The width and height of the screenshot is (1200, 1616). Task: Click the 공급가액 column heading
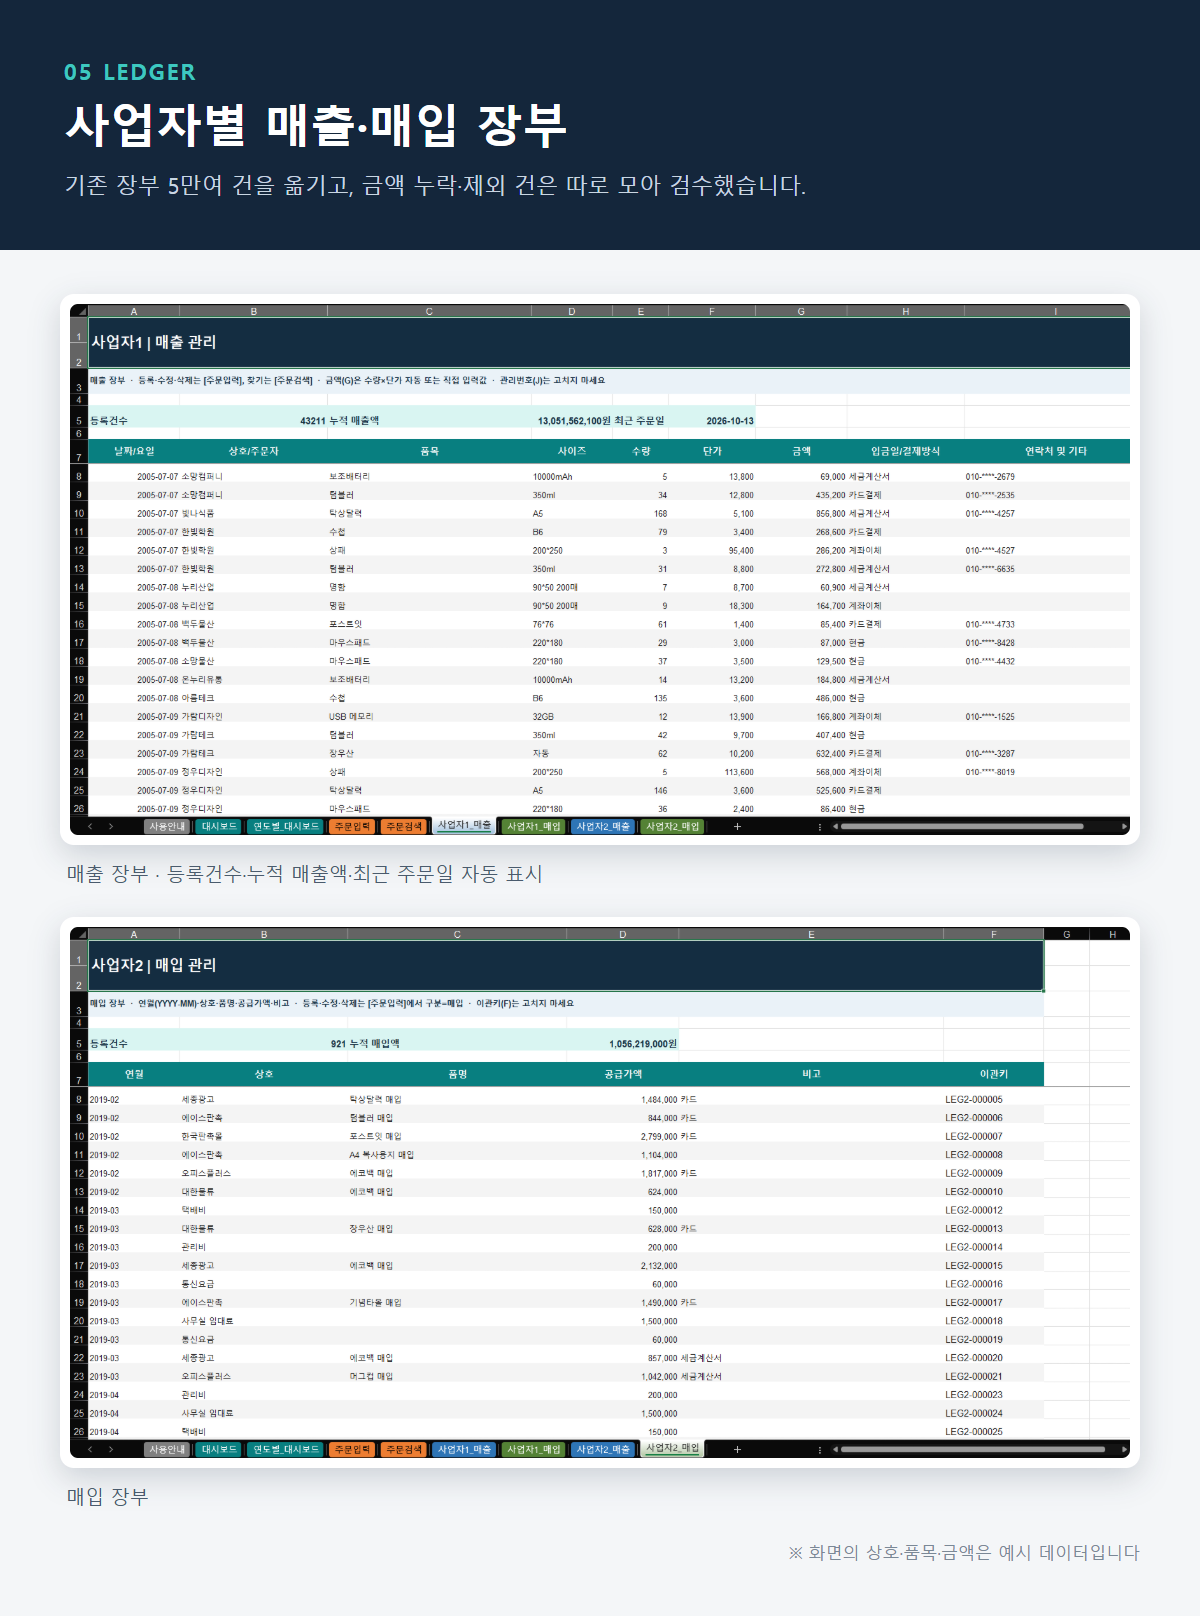pos(623,1074)
